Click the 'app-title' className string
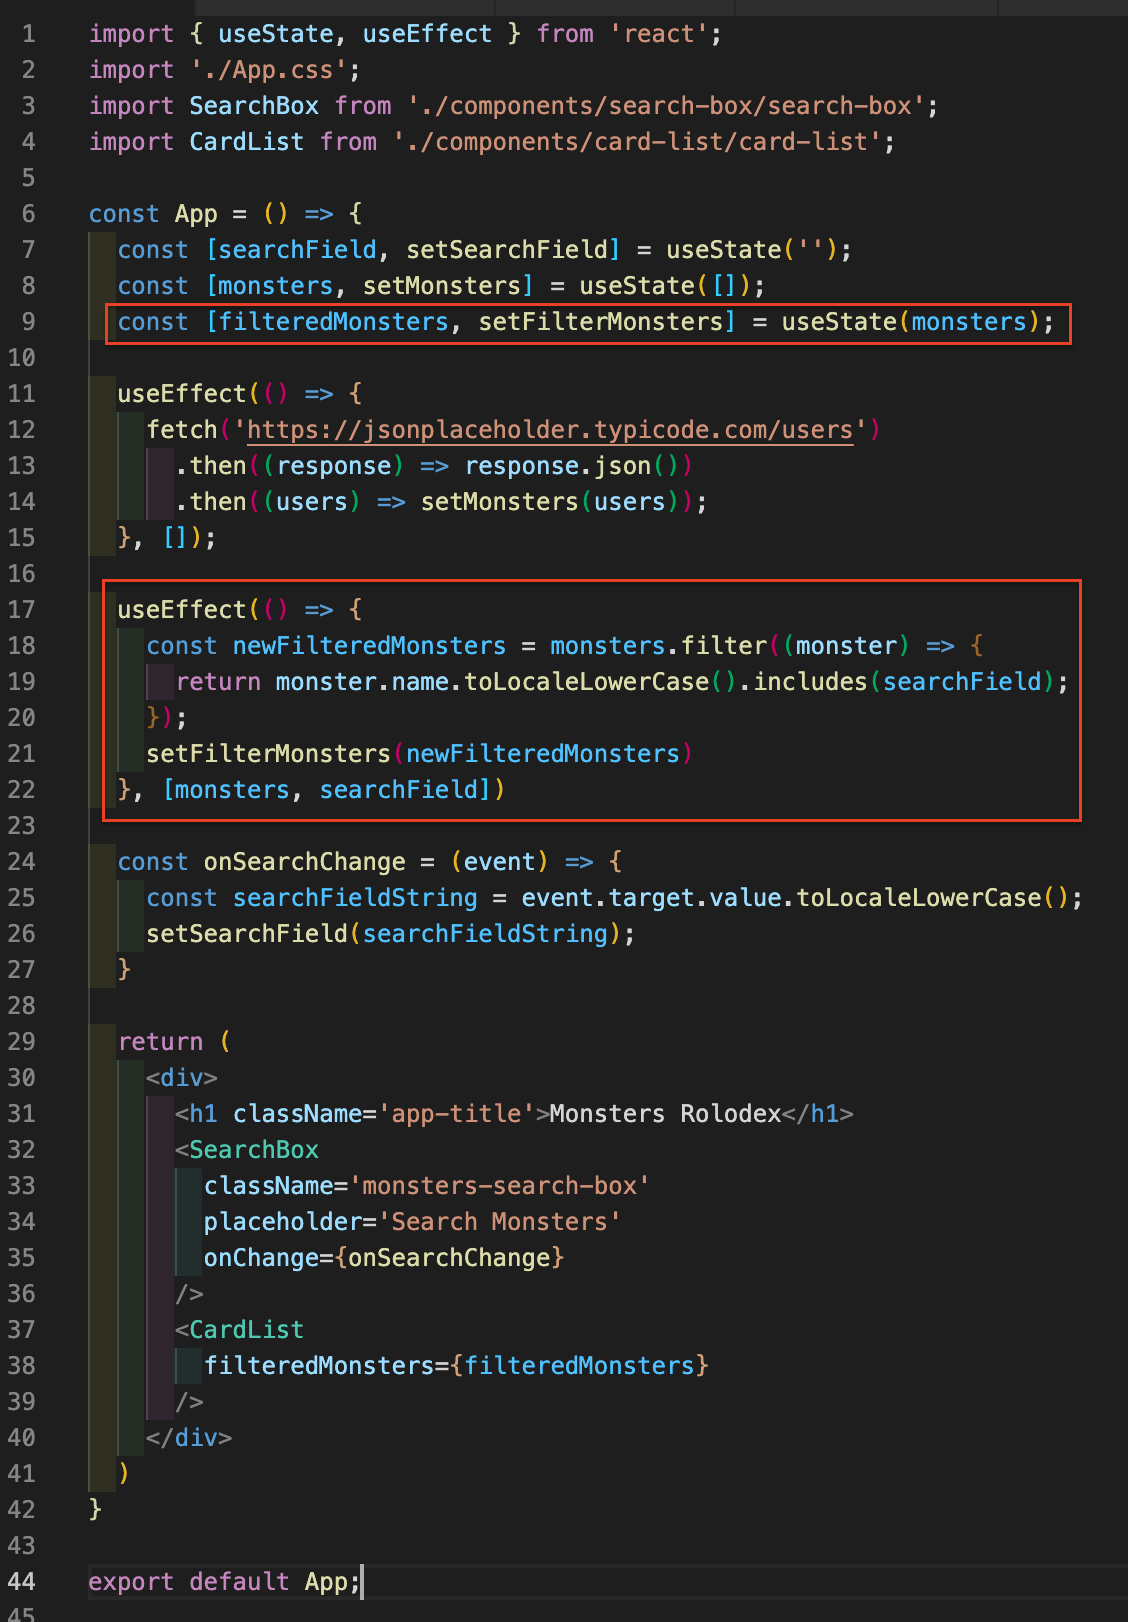The height and width of the screenshot is (1622, 1128). point(456,1114)
